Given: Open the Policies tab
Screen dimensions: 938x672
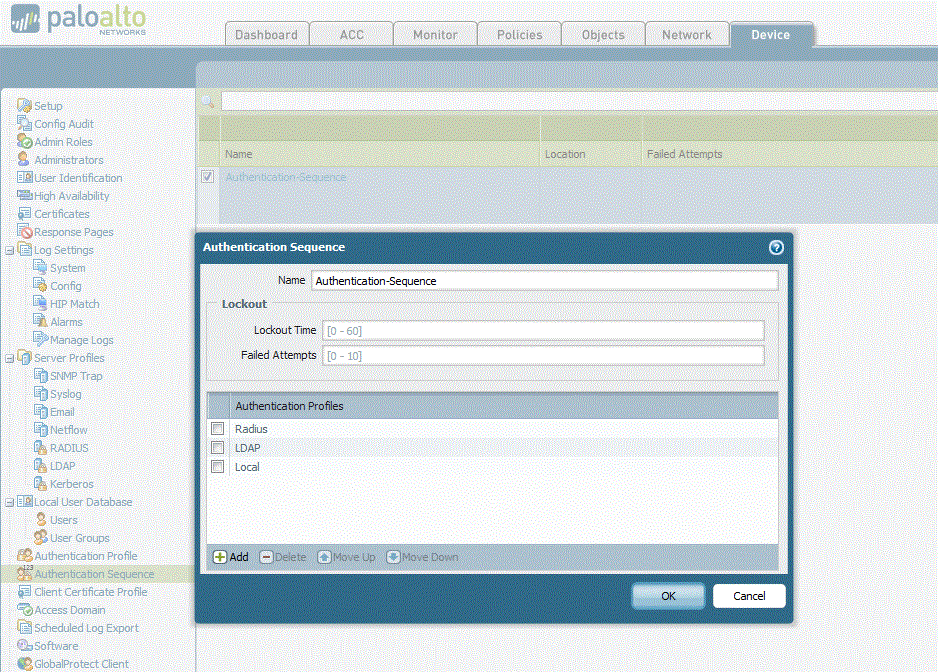Looking at the screenshot, I should click(520, 35).
